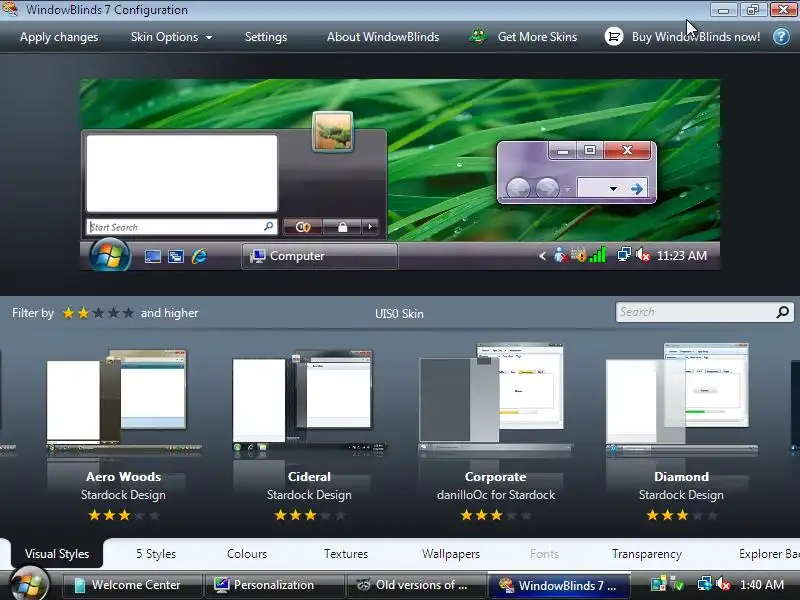The image size is (800, 600).
Task: Click the preview tray expand chevron
Action: [542, 256]
